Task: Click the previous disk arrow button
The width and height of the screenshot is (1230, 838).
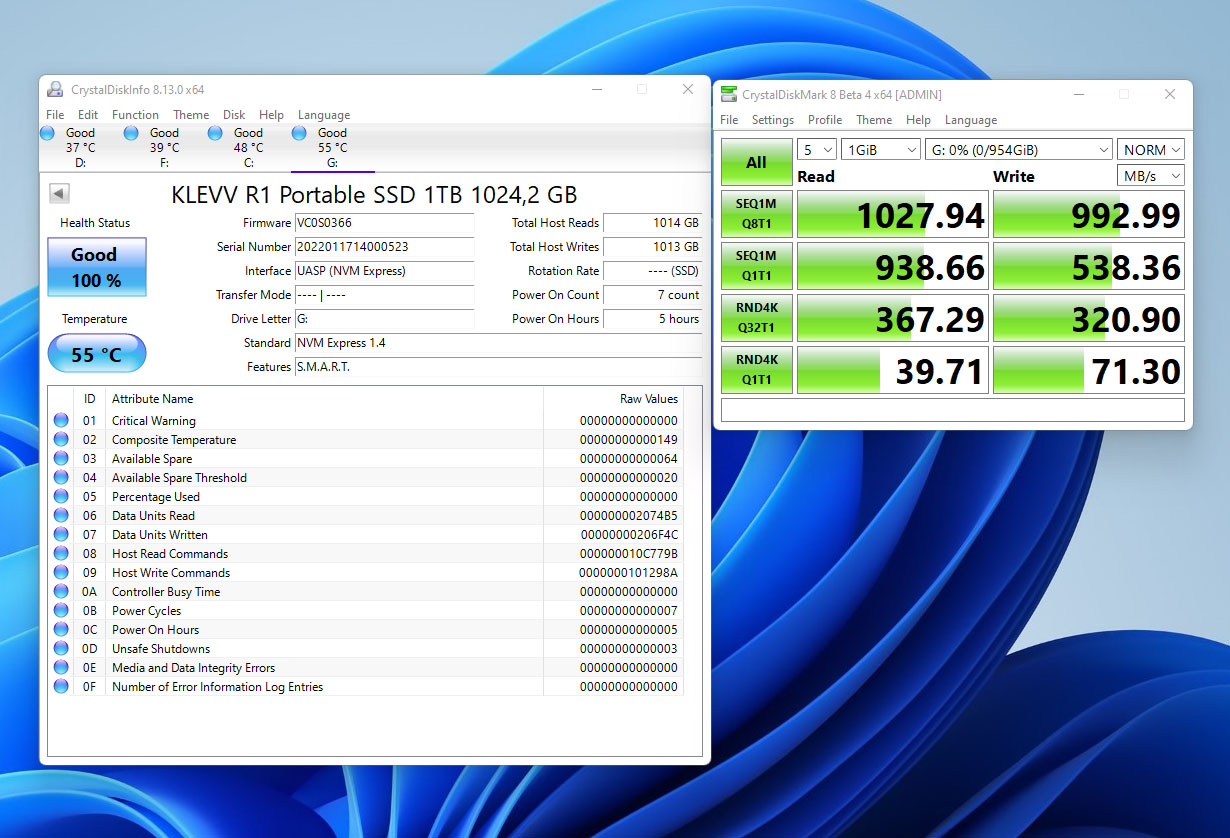Action: tap(59, 194)
